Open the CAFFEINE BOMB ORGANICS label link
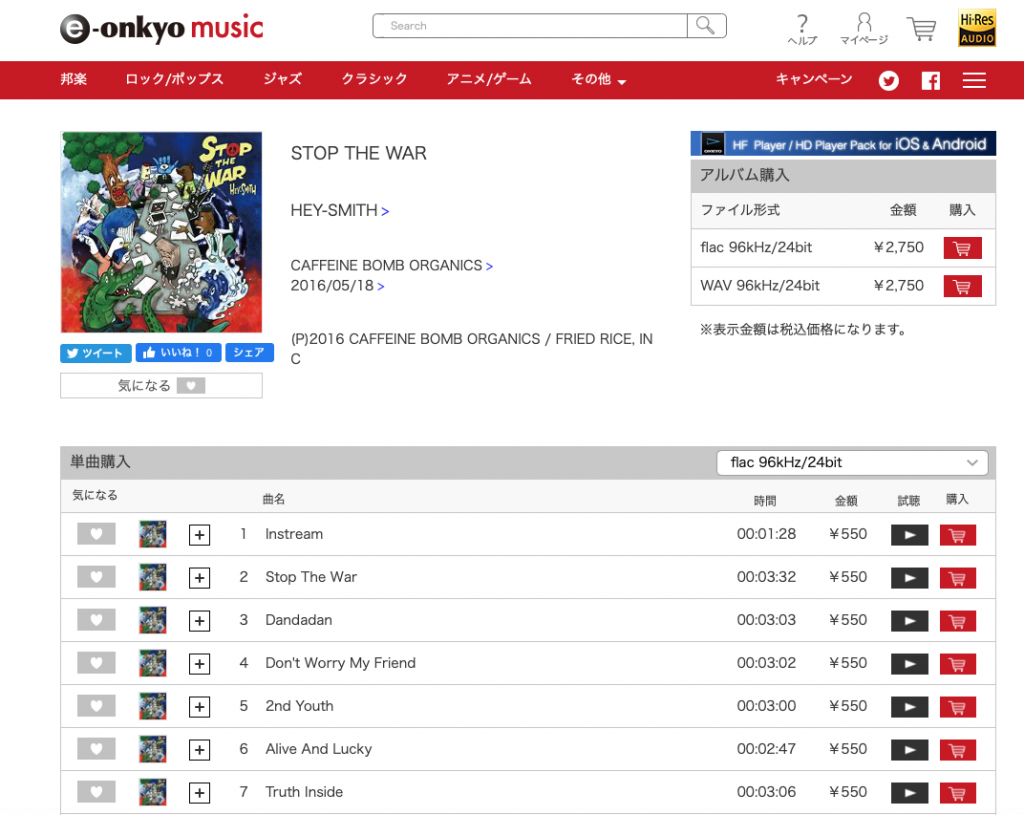 392,266
